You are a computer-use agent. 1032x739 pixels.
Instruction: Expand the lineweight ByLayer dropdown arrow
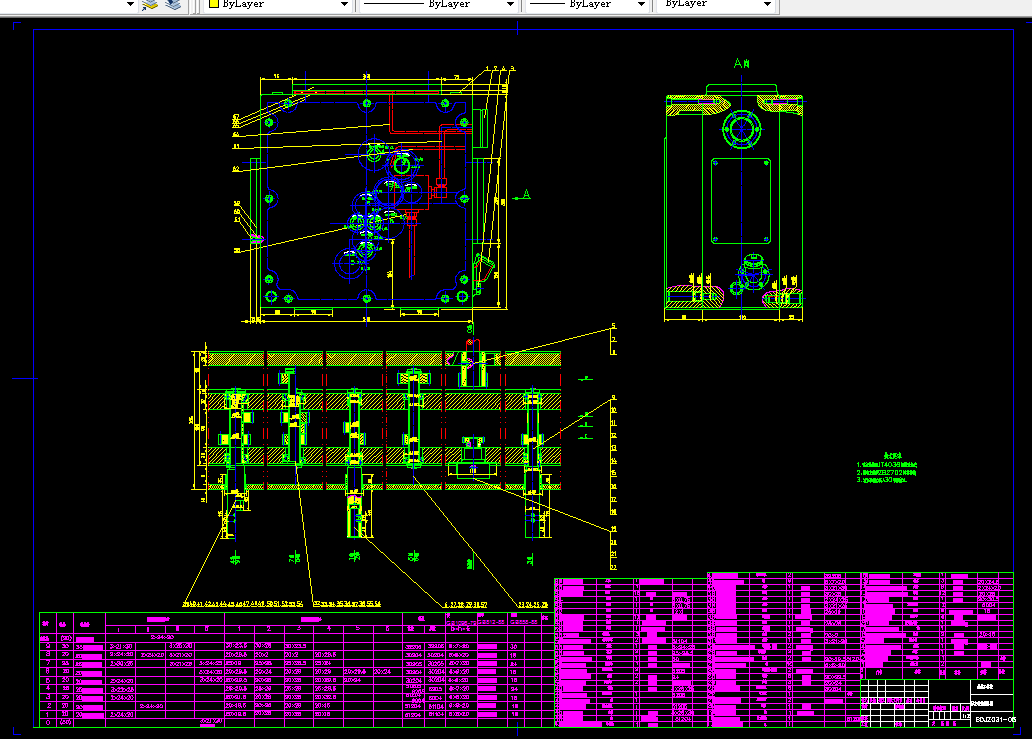[641, 5]
